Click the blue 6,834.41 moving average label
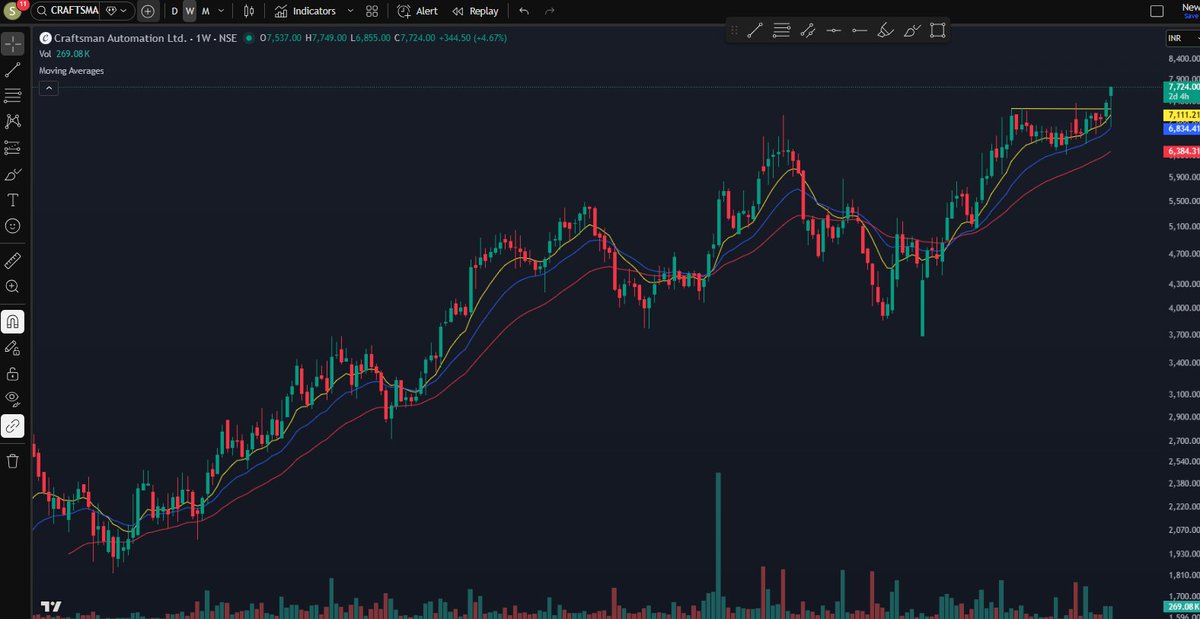 pyautogui.click(x=1182, y=129)
